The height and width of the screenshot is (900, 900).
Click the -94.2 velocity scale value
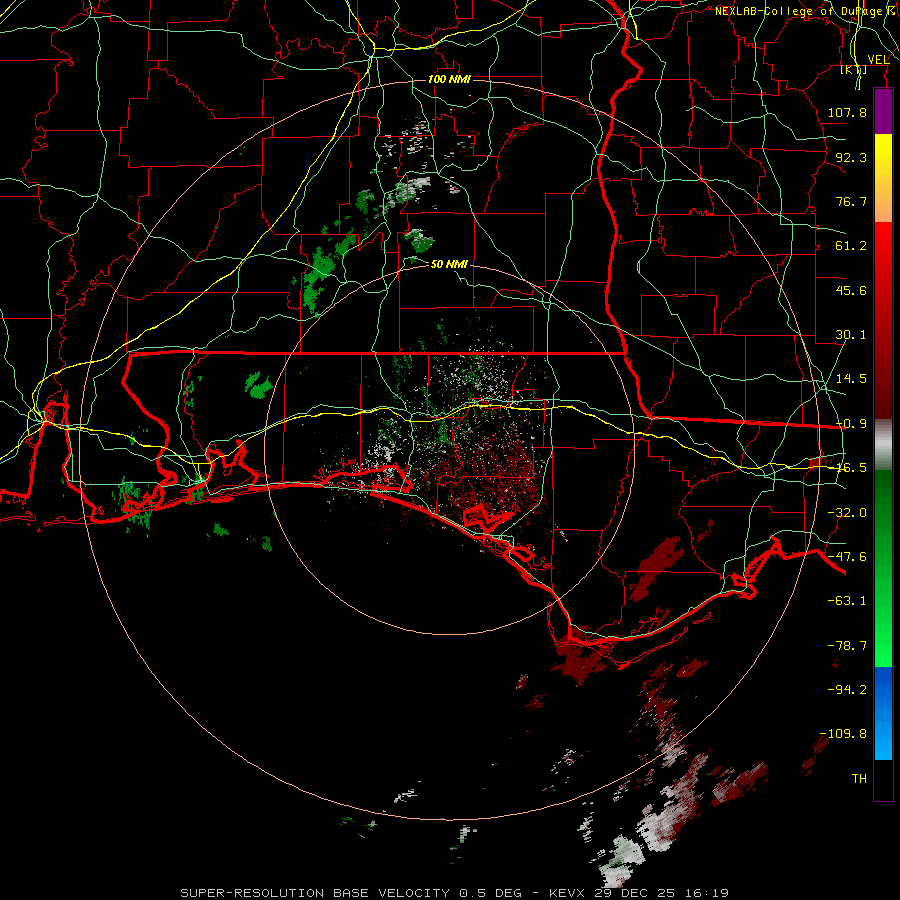(x=847, y=690)
